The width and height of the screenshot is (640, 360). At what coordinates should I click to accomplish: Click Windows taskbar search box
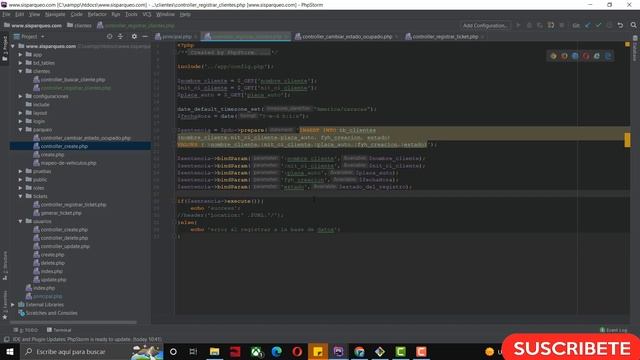(x=92, y=351)
